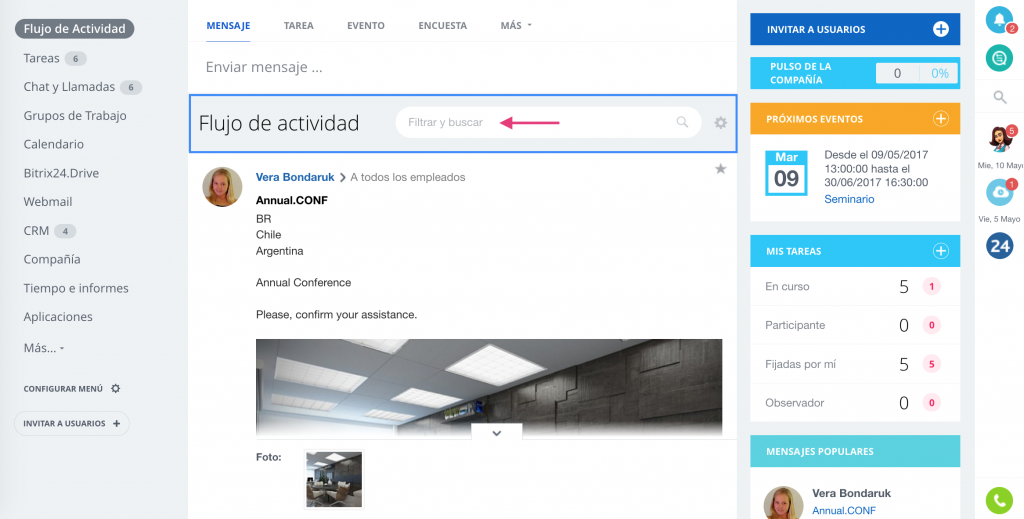
Task: Open the Más dropdown in message tabs
Action: coord(516,25)
